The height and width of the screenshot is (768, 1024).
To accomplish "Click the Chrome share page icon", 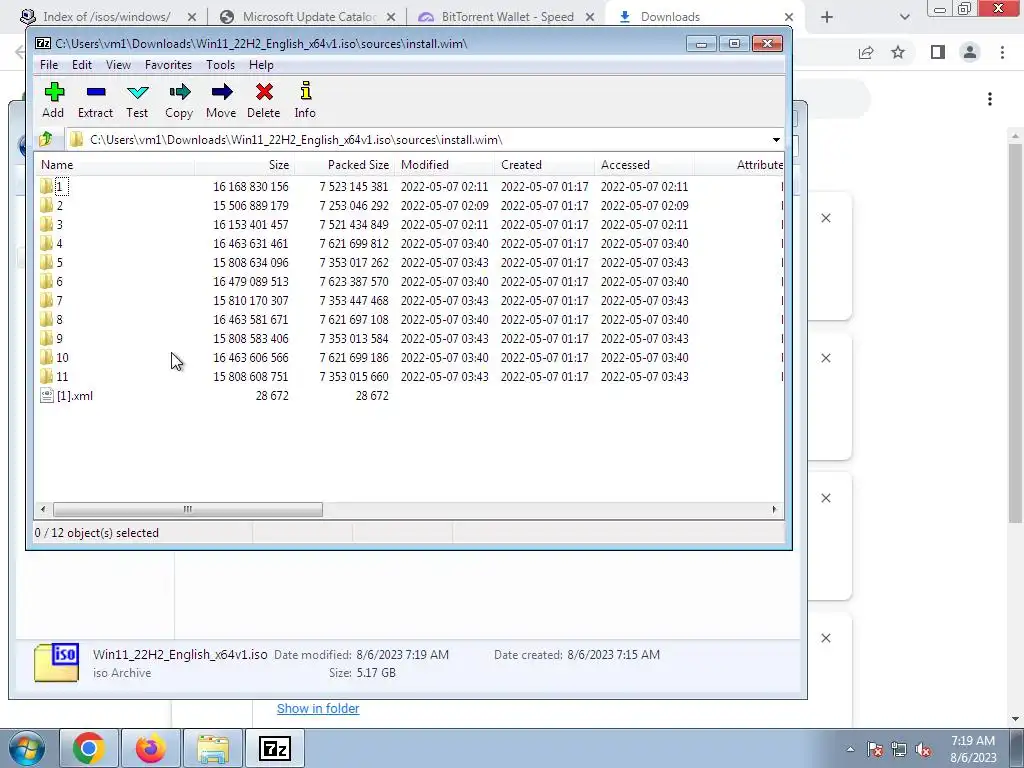I will [x=866, y=52].
